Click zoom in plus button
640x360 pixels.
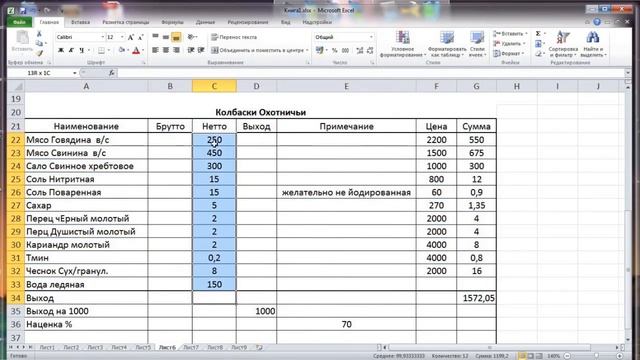click(620, 356)
